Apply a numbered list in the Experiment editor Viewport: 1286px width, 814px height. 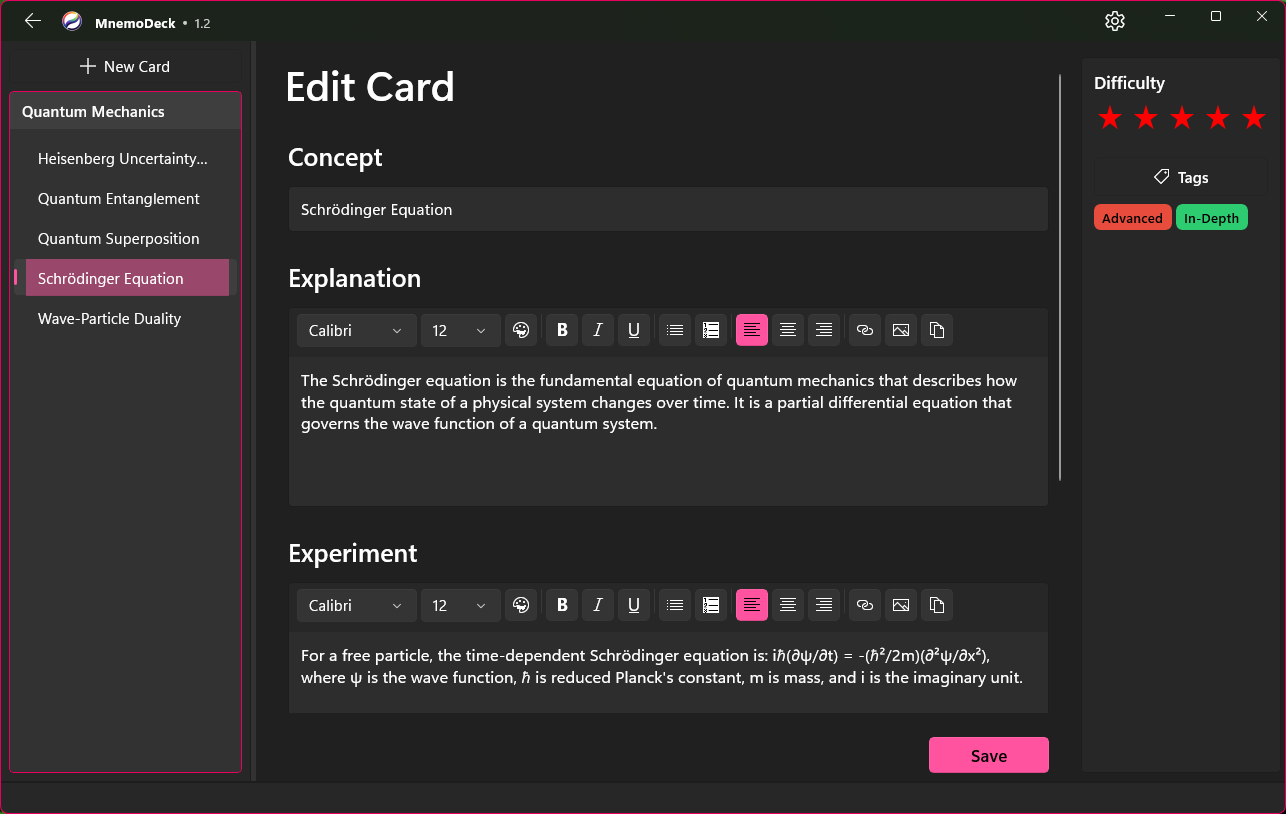[711, 605]
